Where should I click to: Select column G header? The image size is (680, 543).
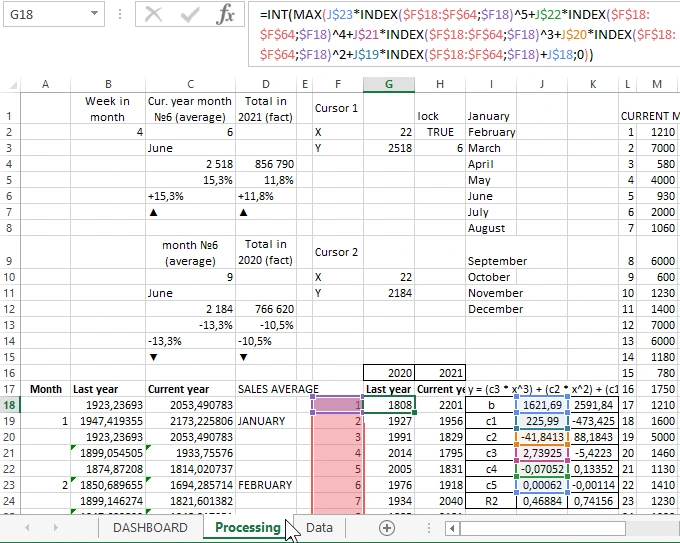pos(389,85)
